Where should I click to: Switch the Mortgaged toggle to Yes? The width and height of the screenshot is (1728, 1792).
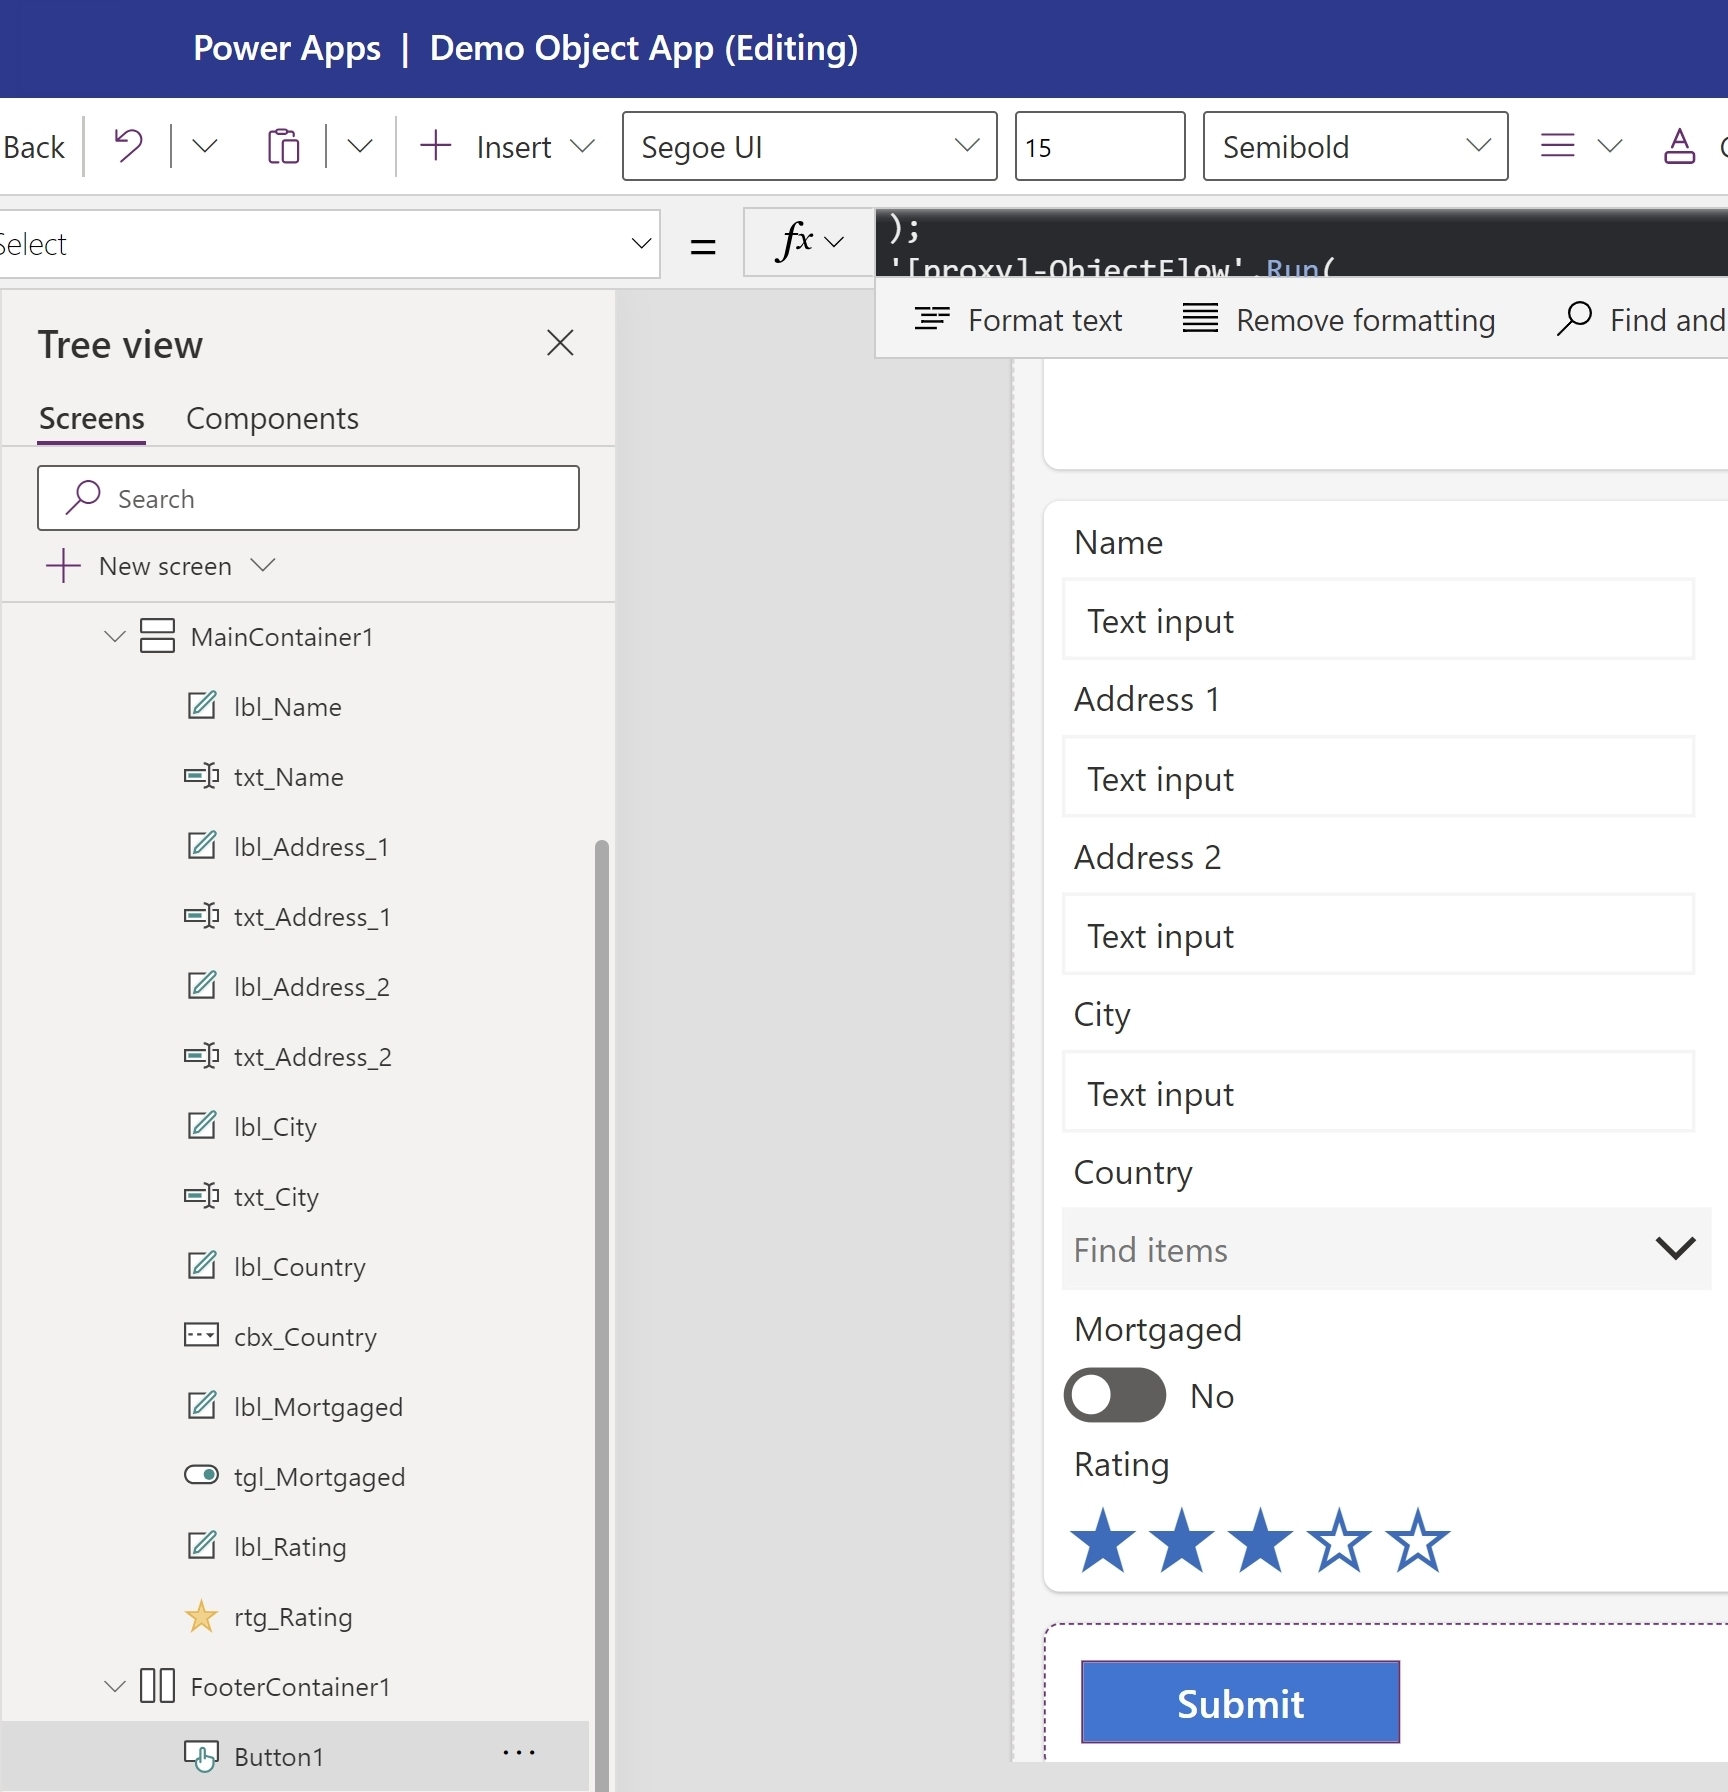1113,1395
